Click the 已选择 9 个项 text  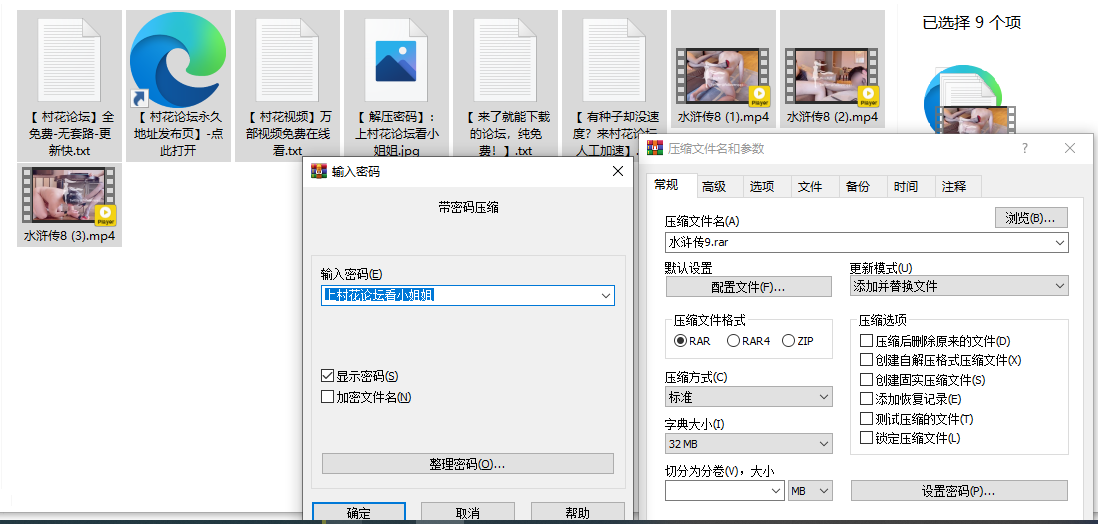pyautogui.click(x=971, y=22)
